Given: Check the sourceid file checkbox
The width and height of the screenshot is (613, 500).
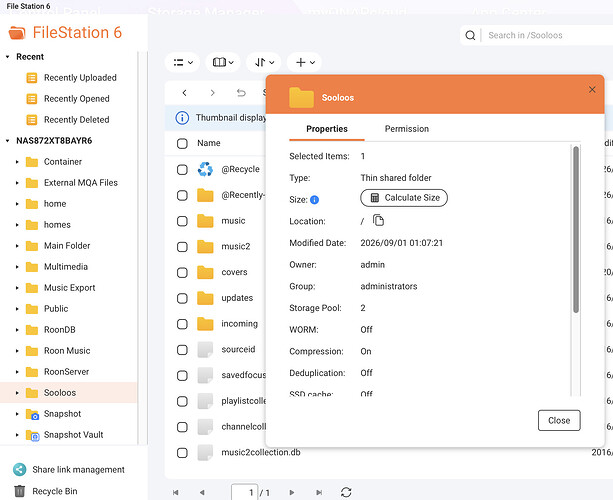Looking at the screenshot, I should tap(182, 350).
